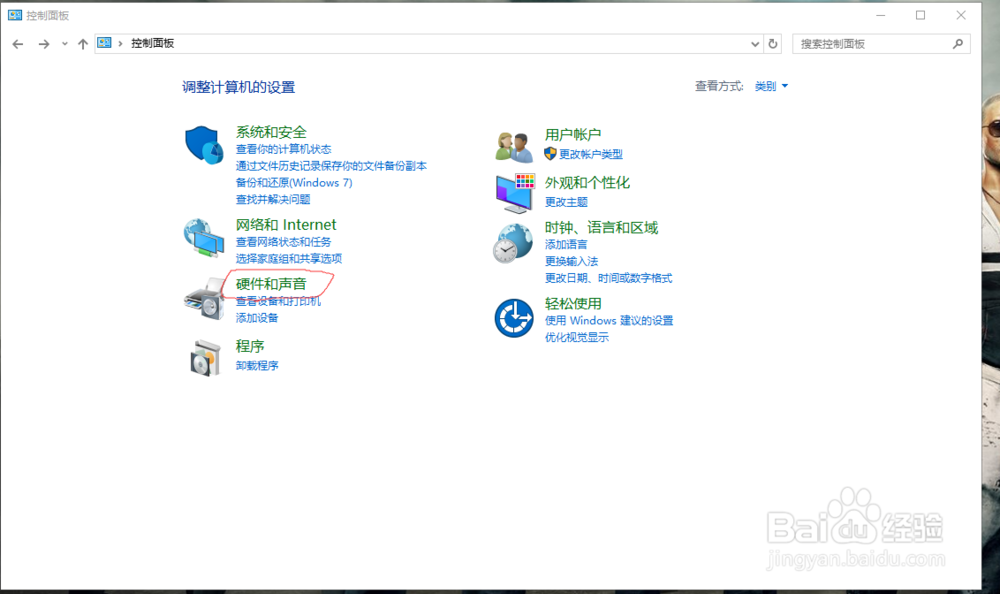Open the 类别 (Category) view mode dropdown
The height and width of the screenshot is (594, 1000).
click(764, 86)
